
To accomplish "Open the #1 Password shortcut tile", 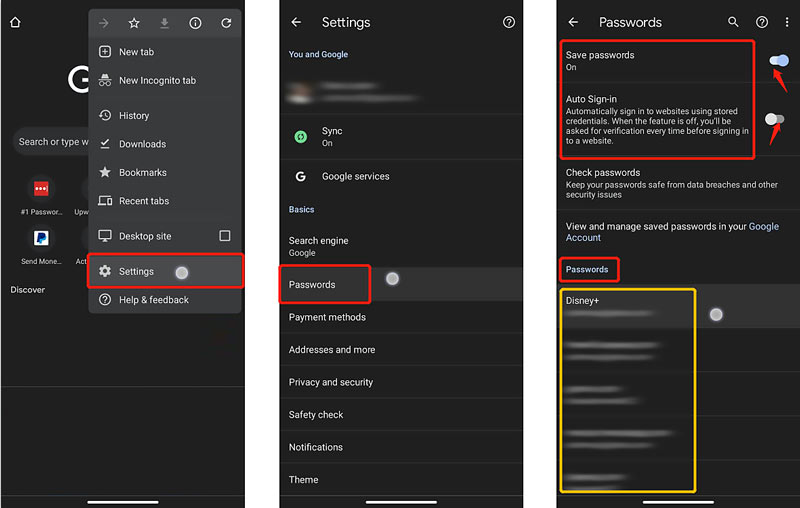I will pos(41,196).
